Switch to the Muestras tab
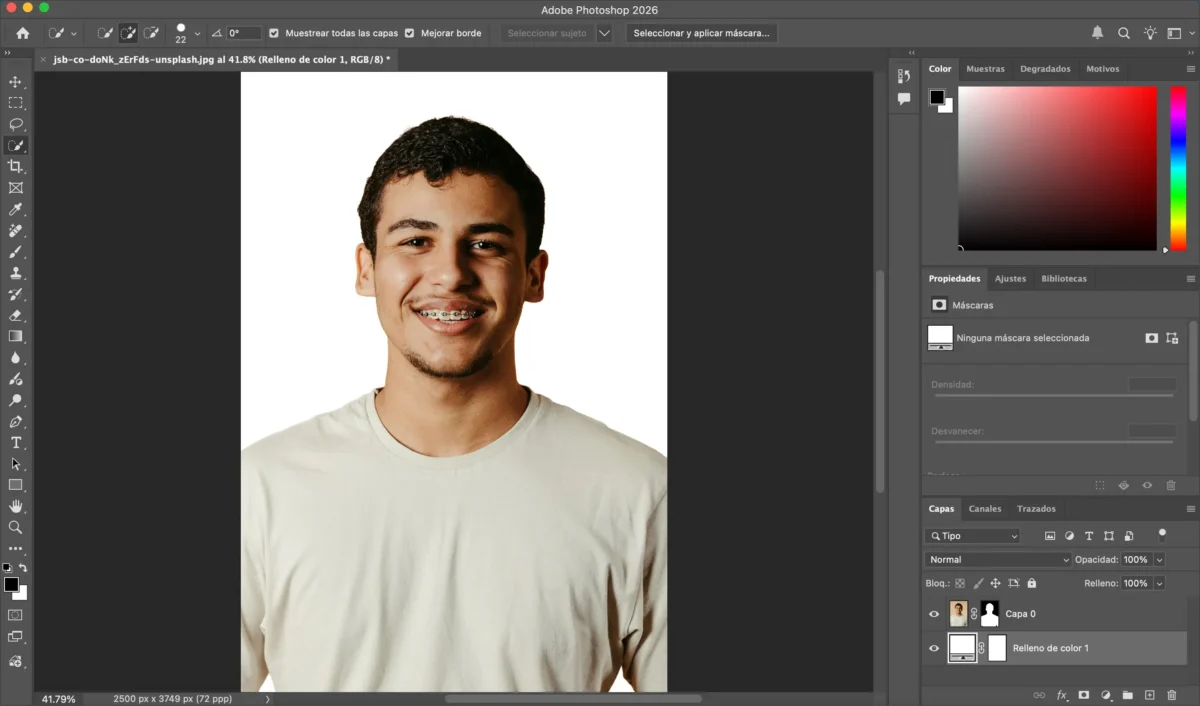Viewport: 1200px width, 706px height. pos(985,69)
